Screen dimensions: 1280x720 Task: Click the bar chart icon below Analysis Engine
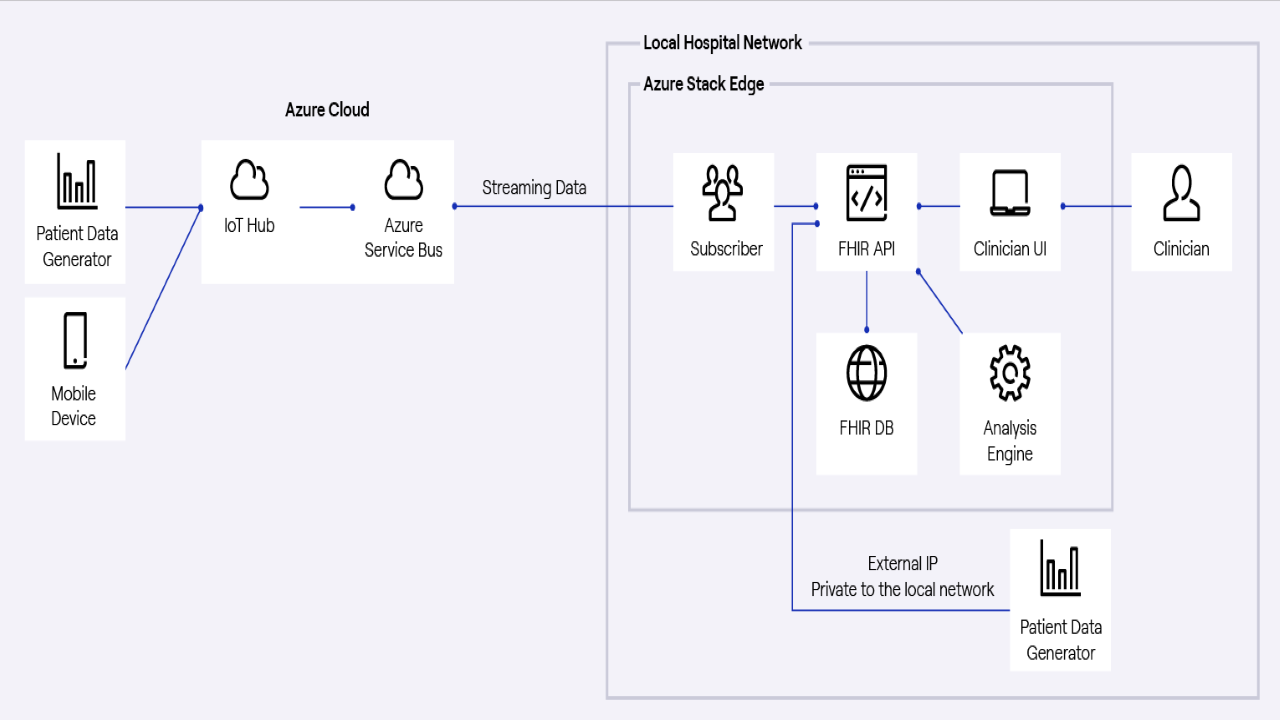point(1060,568)
